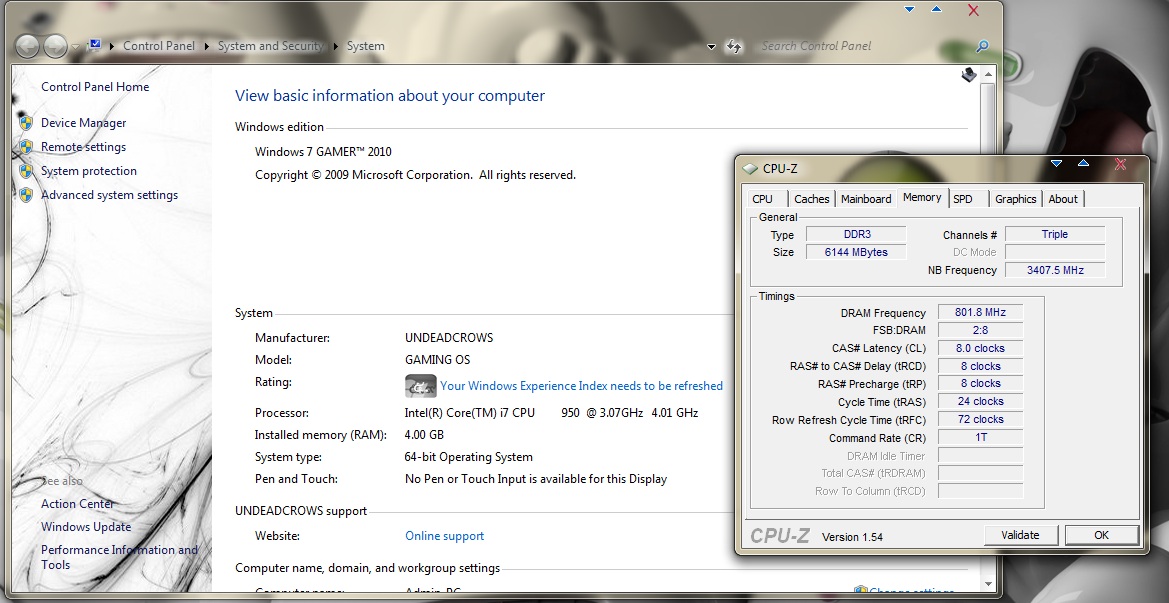
Task: Select the Memory tab in CPU-Z
Action: [x=922, y=198]
